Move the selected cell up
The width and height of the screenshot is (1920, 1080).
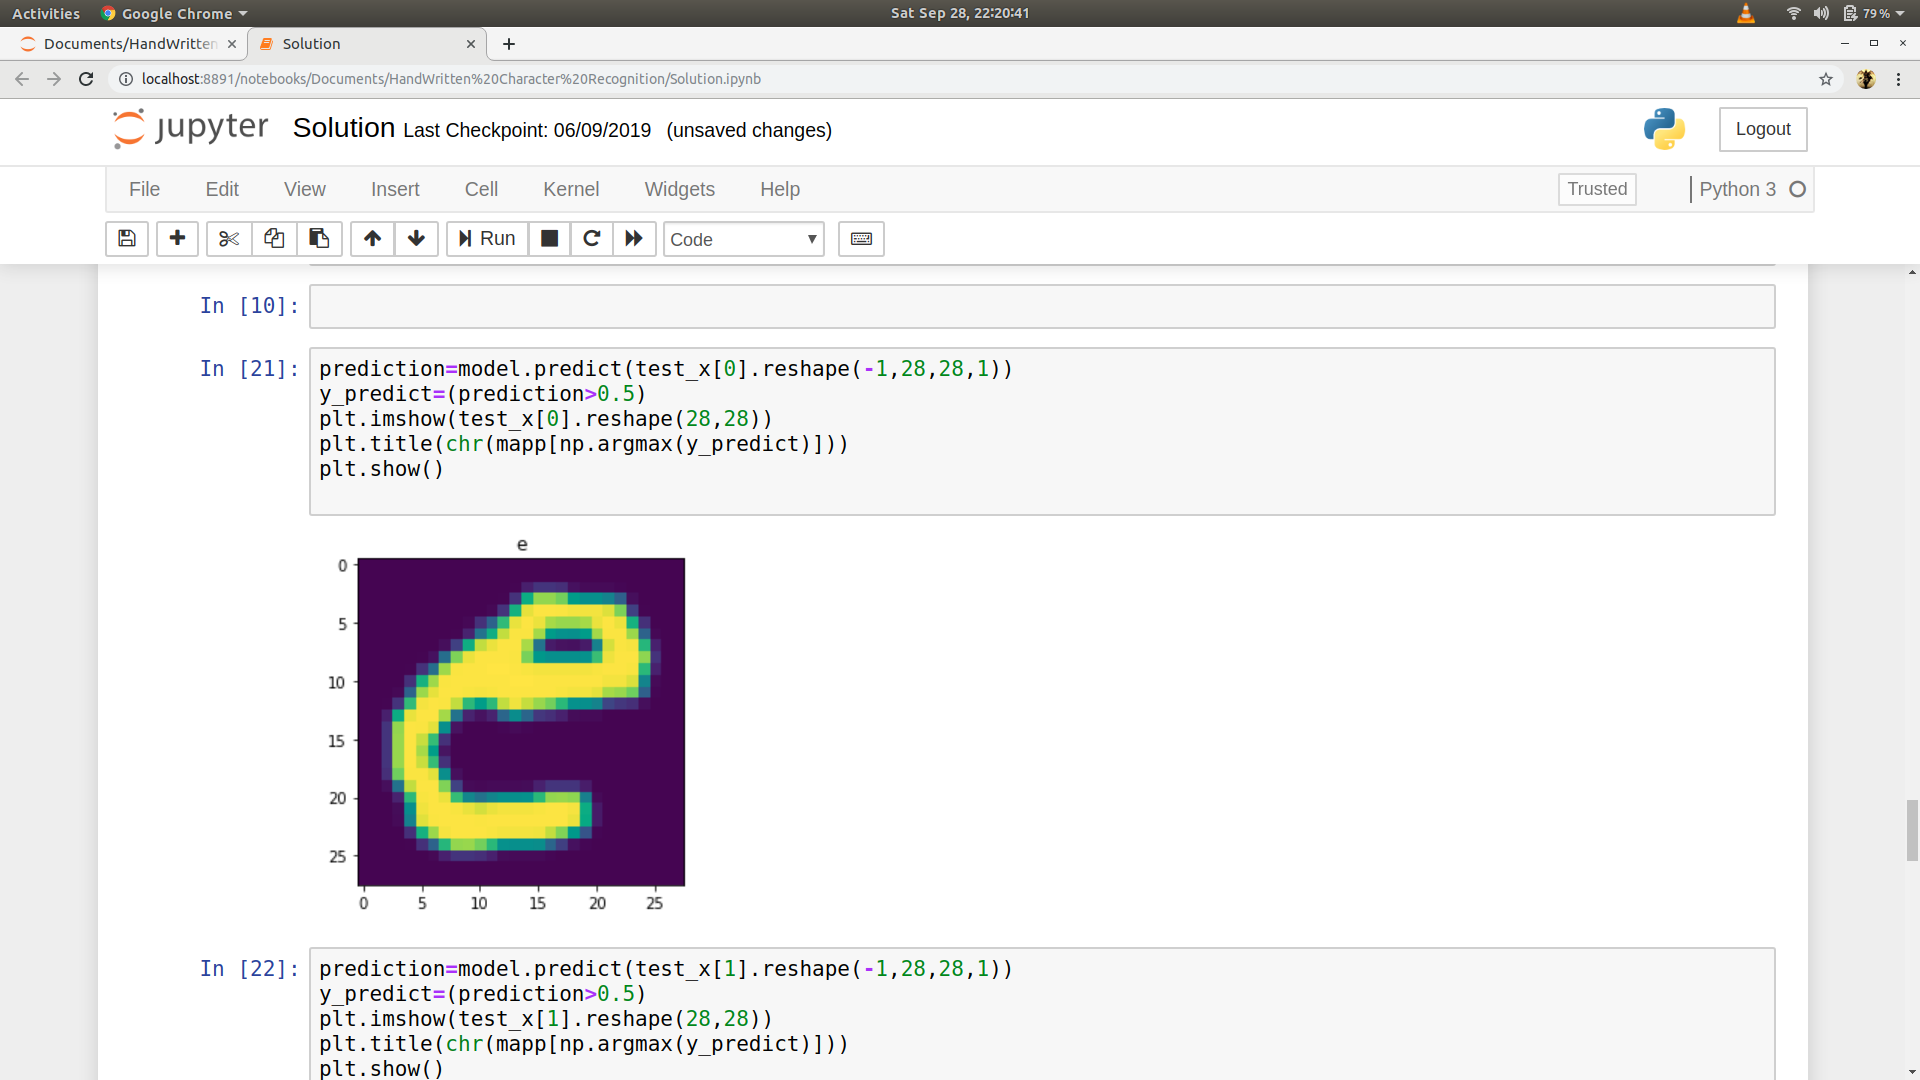click(371, 239)
